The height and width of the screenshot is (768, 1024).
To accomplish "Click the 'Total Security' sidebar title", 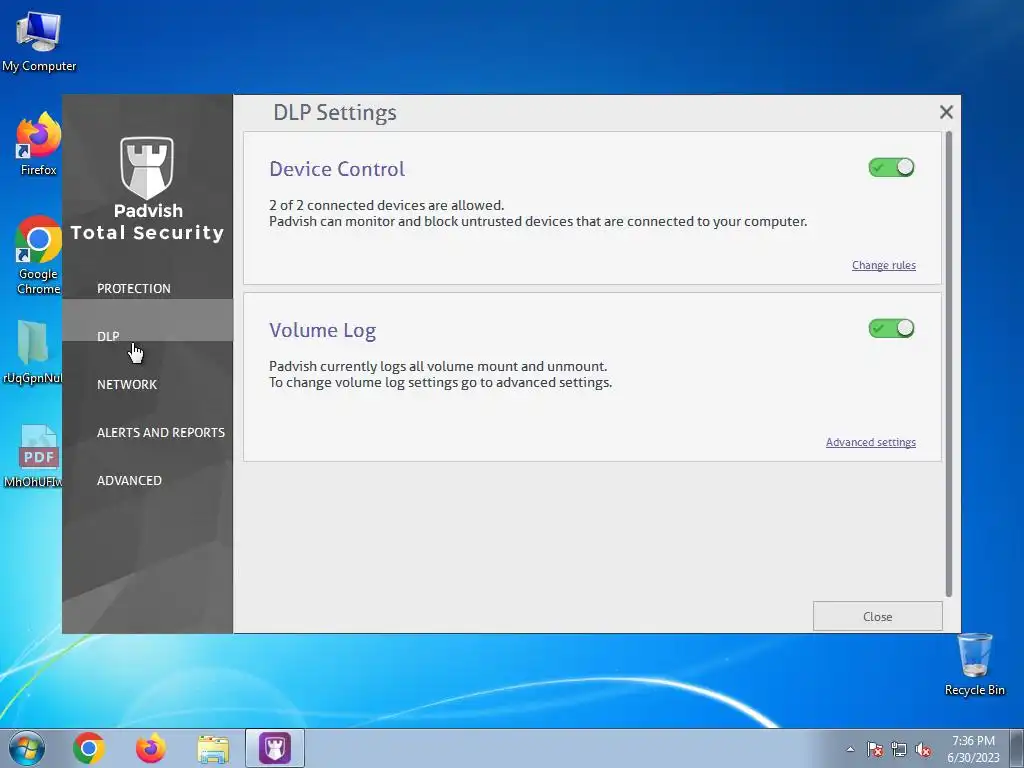I will (x=147, y=232).
